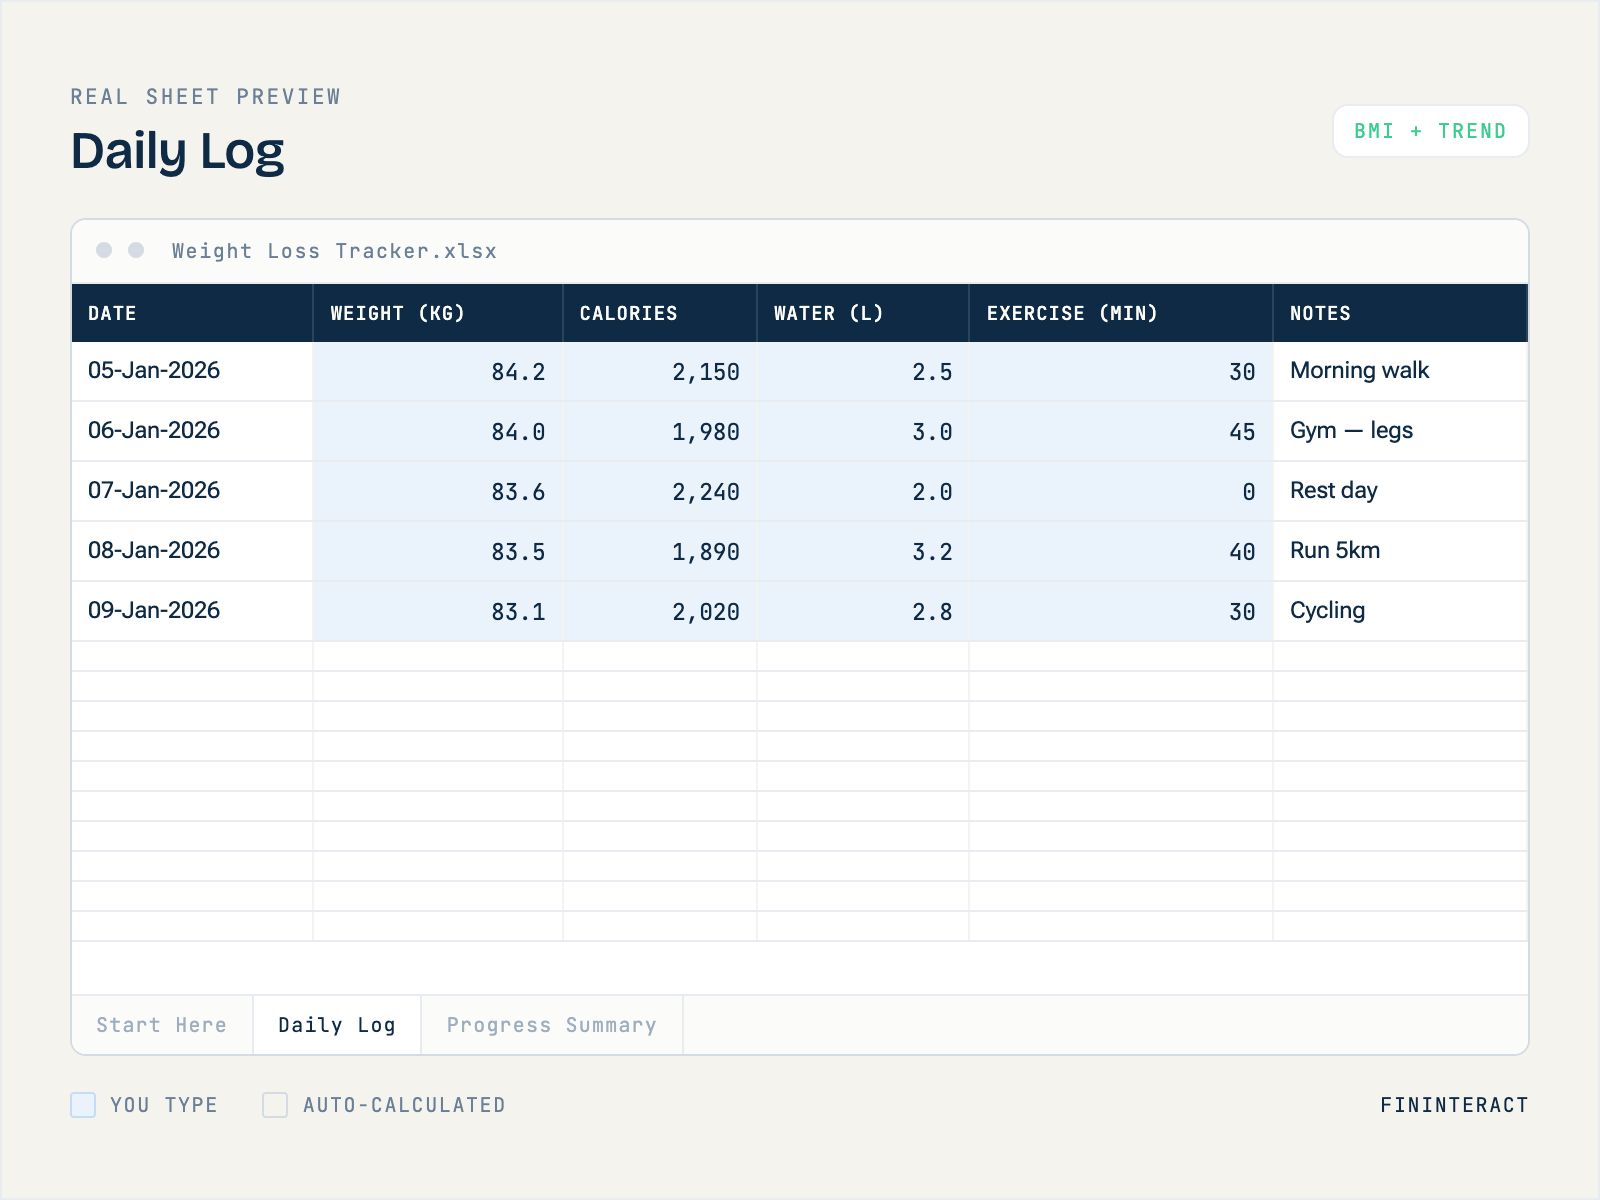Click the BMI + TREND badge

click(1430, 131)
